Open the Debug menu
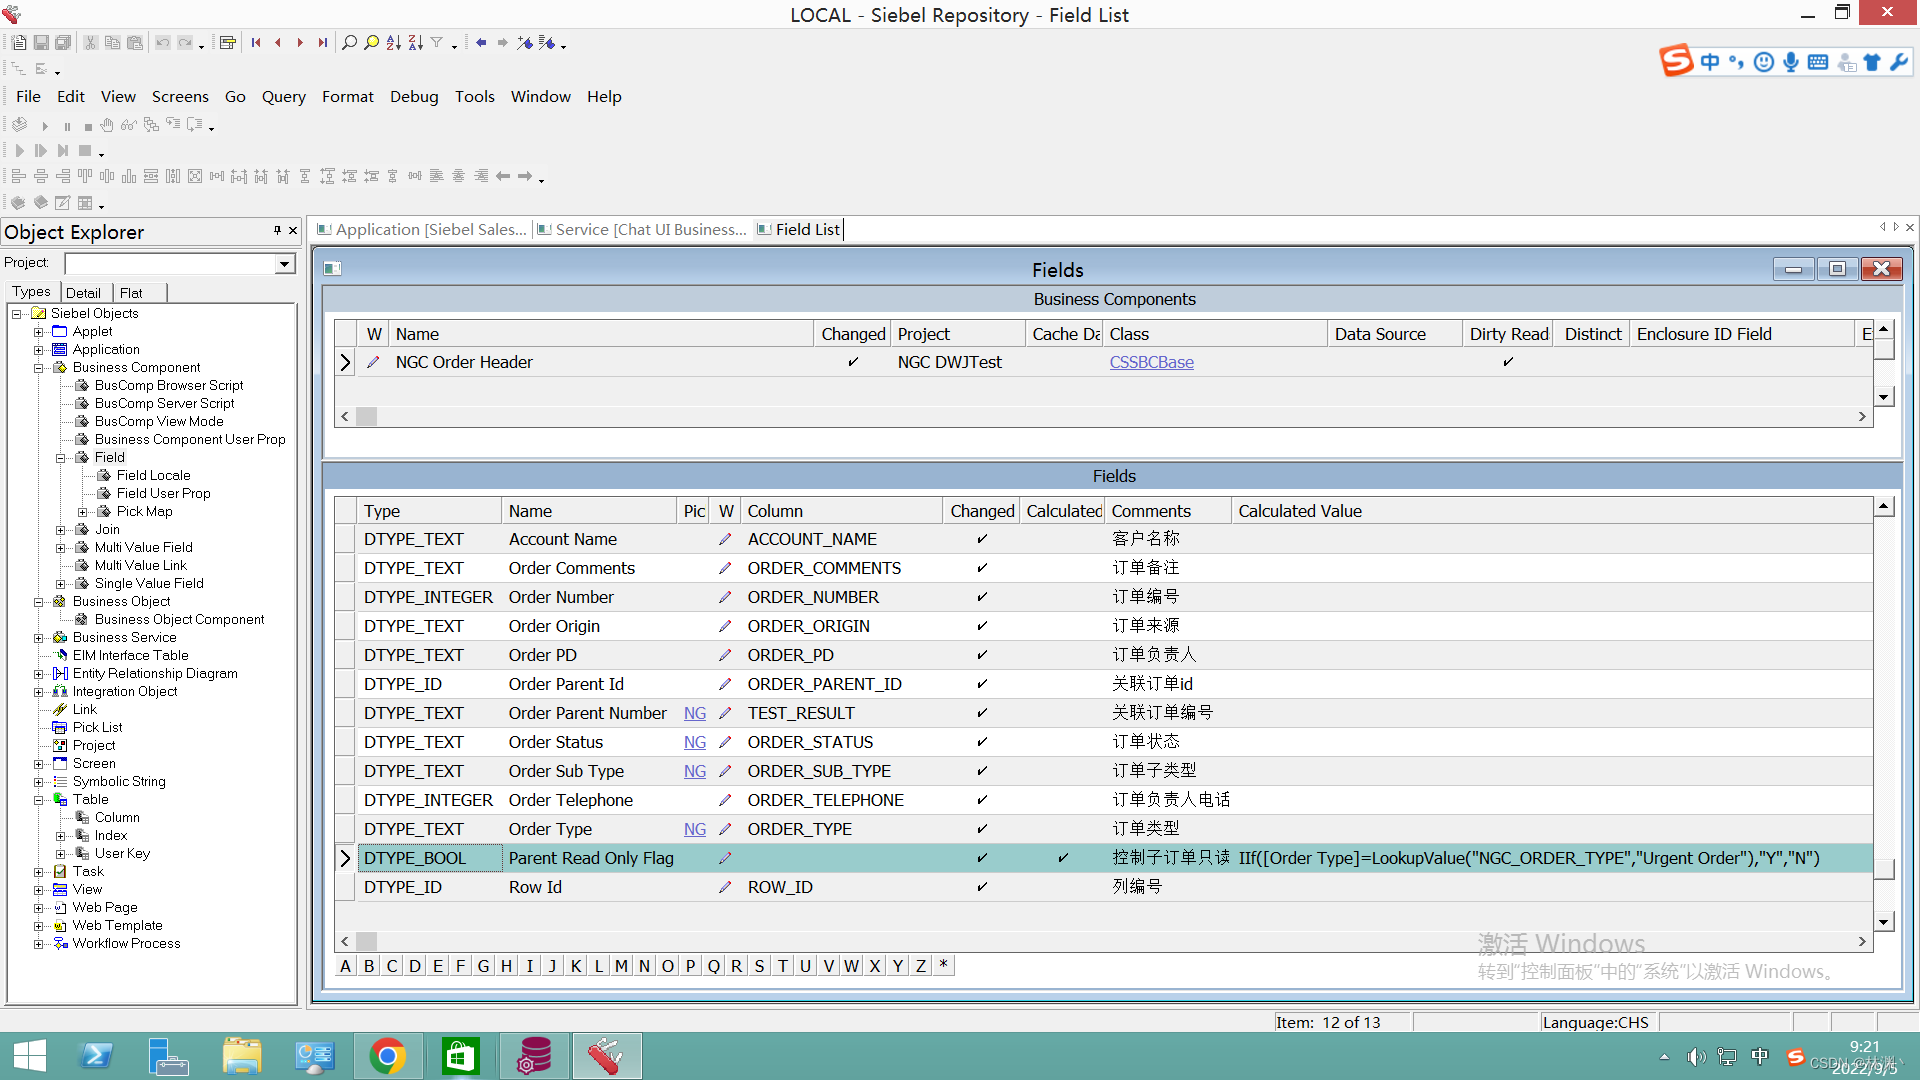 414,96
